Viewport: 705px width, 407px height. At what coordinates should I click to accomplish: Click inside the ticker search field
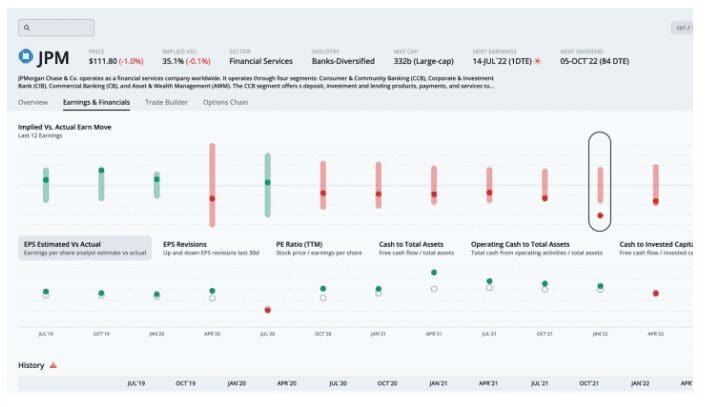pyautogui.click(x=60, y=28)
